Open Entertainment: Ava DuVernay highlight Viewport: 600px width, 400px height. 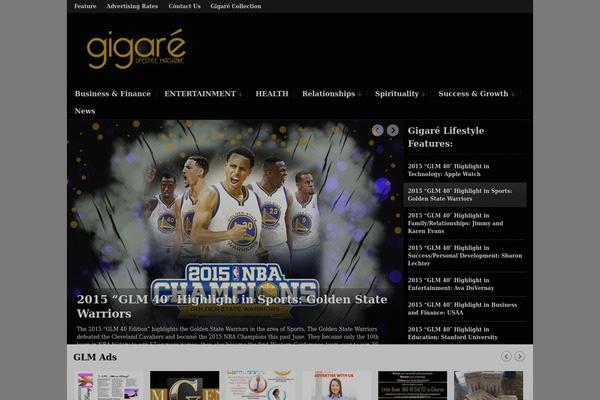(451, 284)
